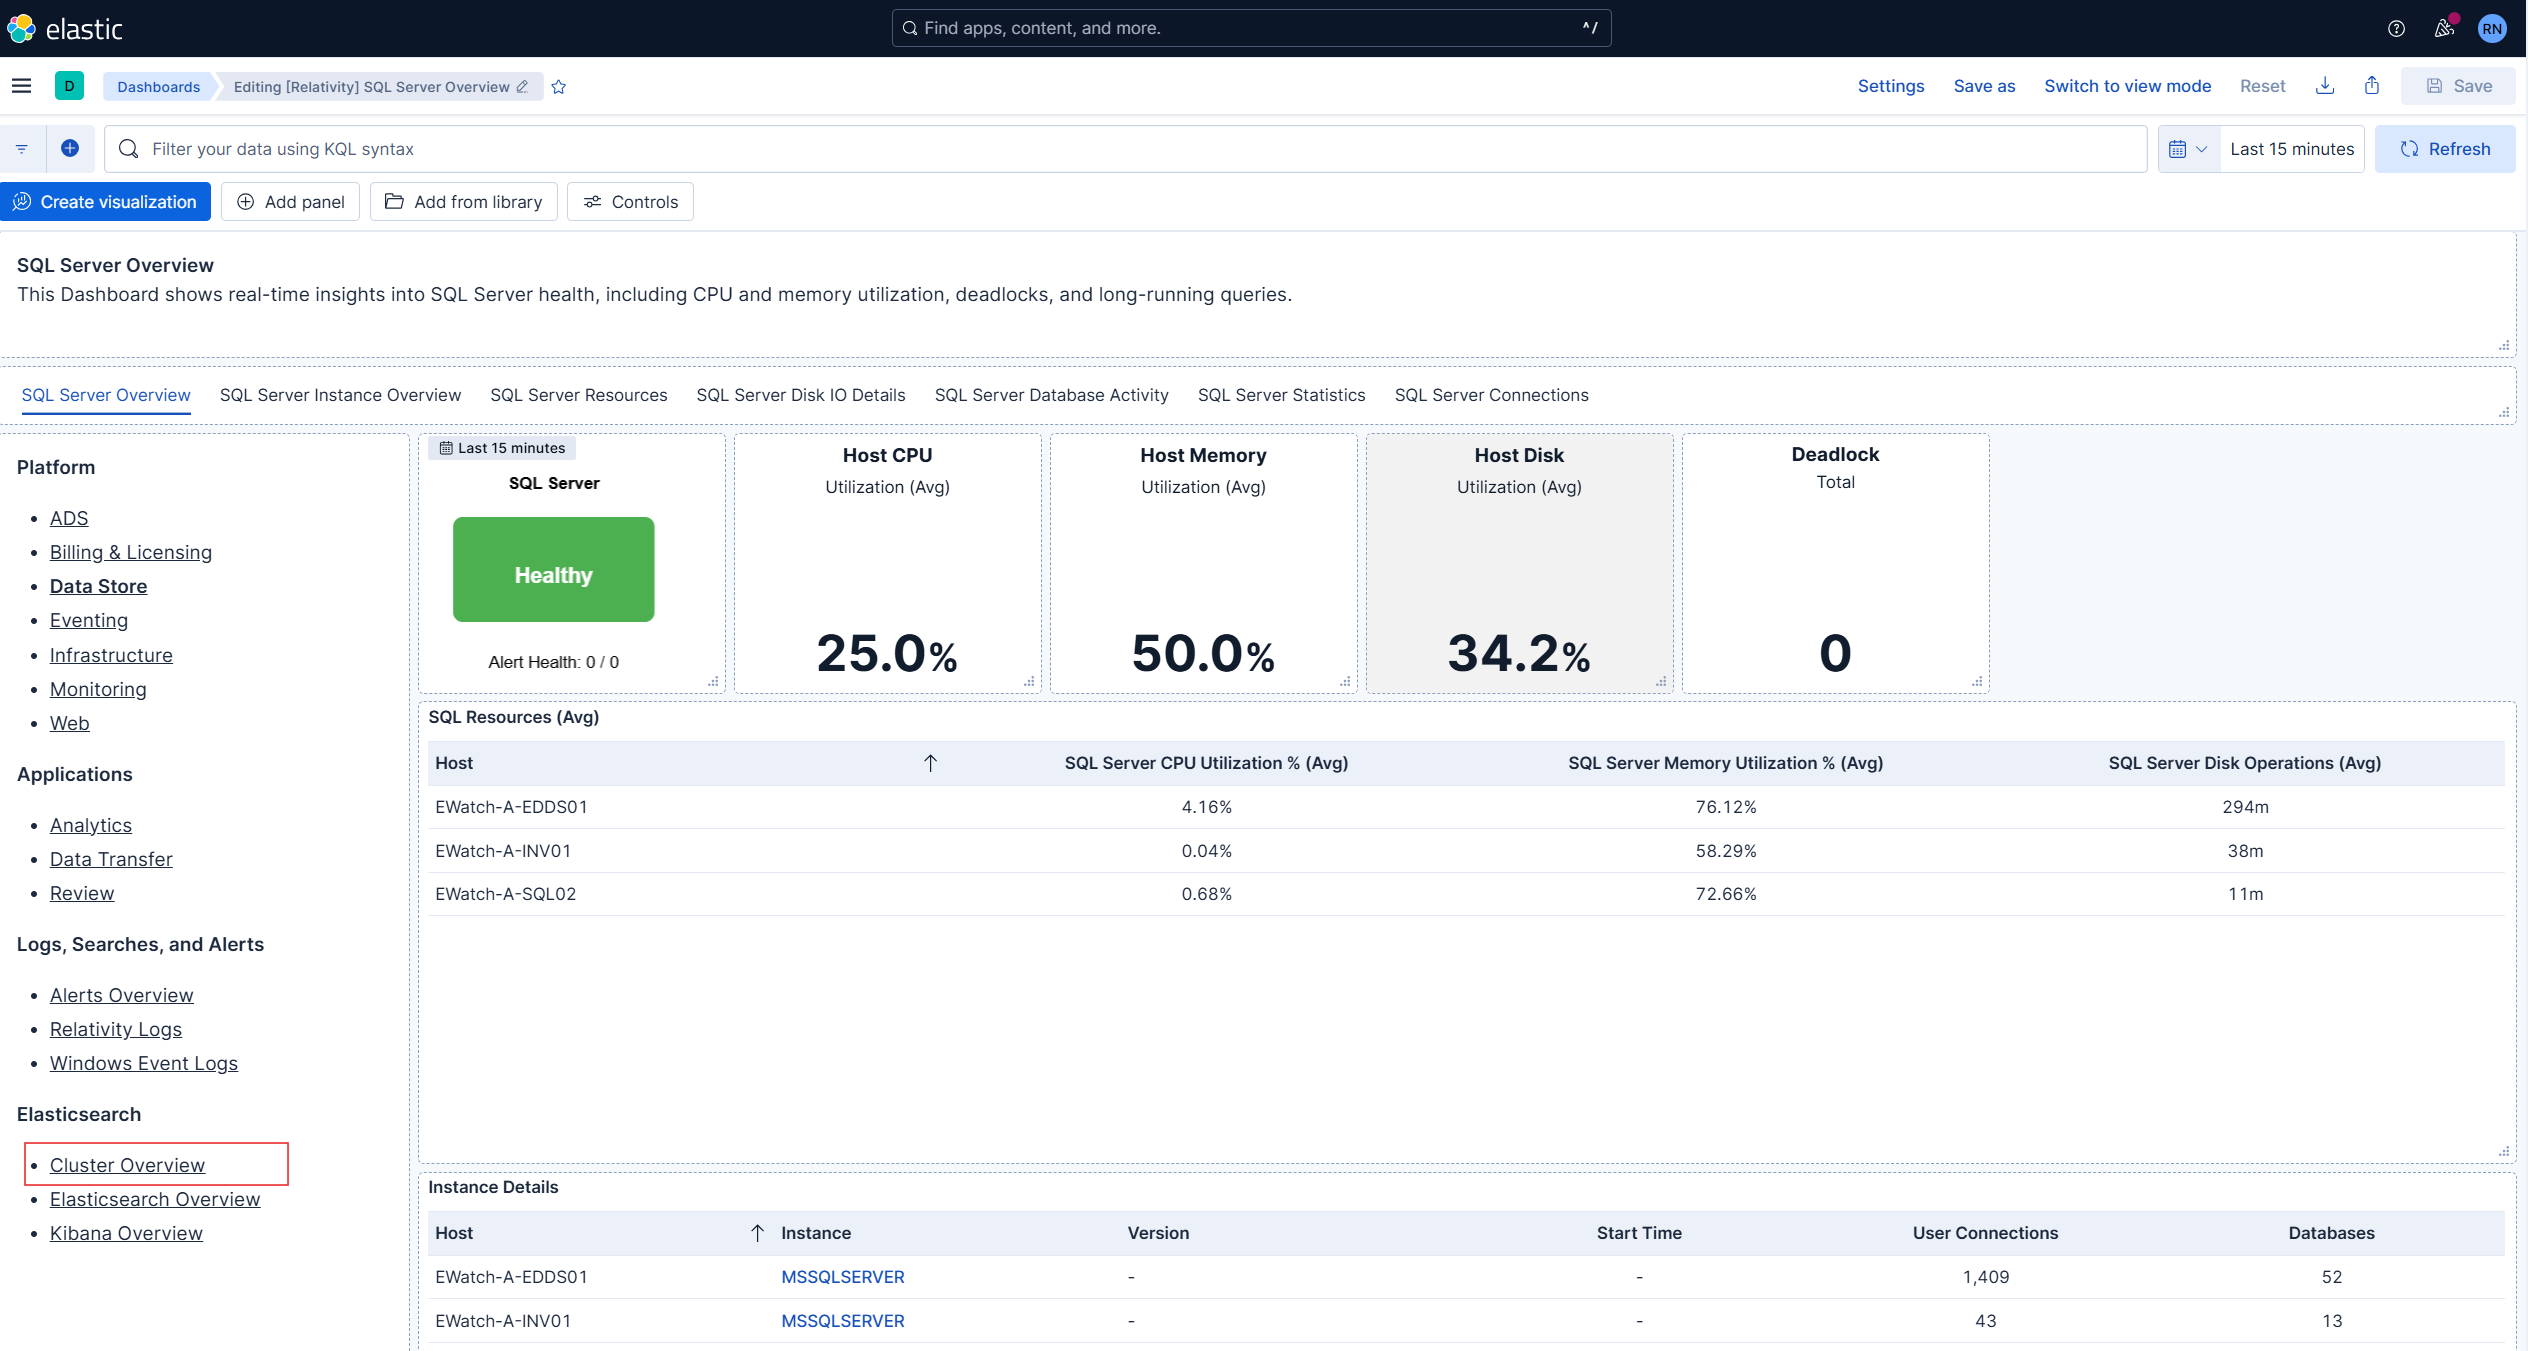Click the green Healthy status indicator
2528x1351 pixels.
pyautogui.click(x=553, y=570)
